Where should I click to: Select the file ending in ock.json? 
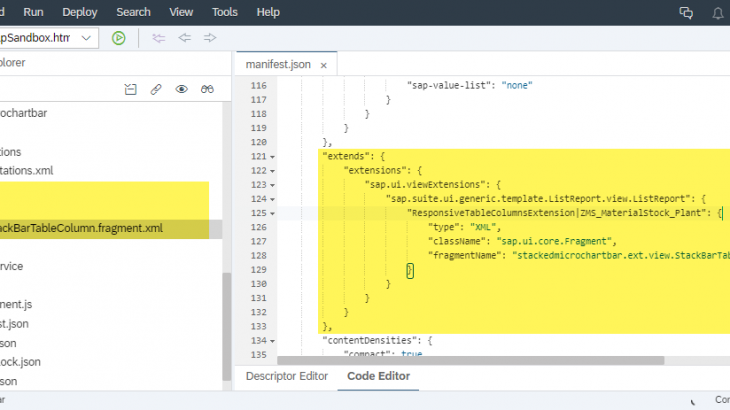point(20,362)
